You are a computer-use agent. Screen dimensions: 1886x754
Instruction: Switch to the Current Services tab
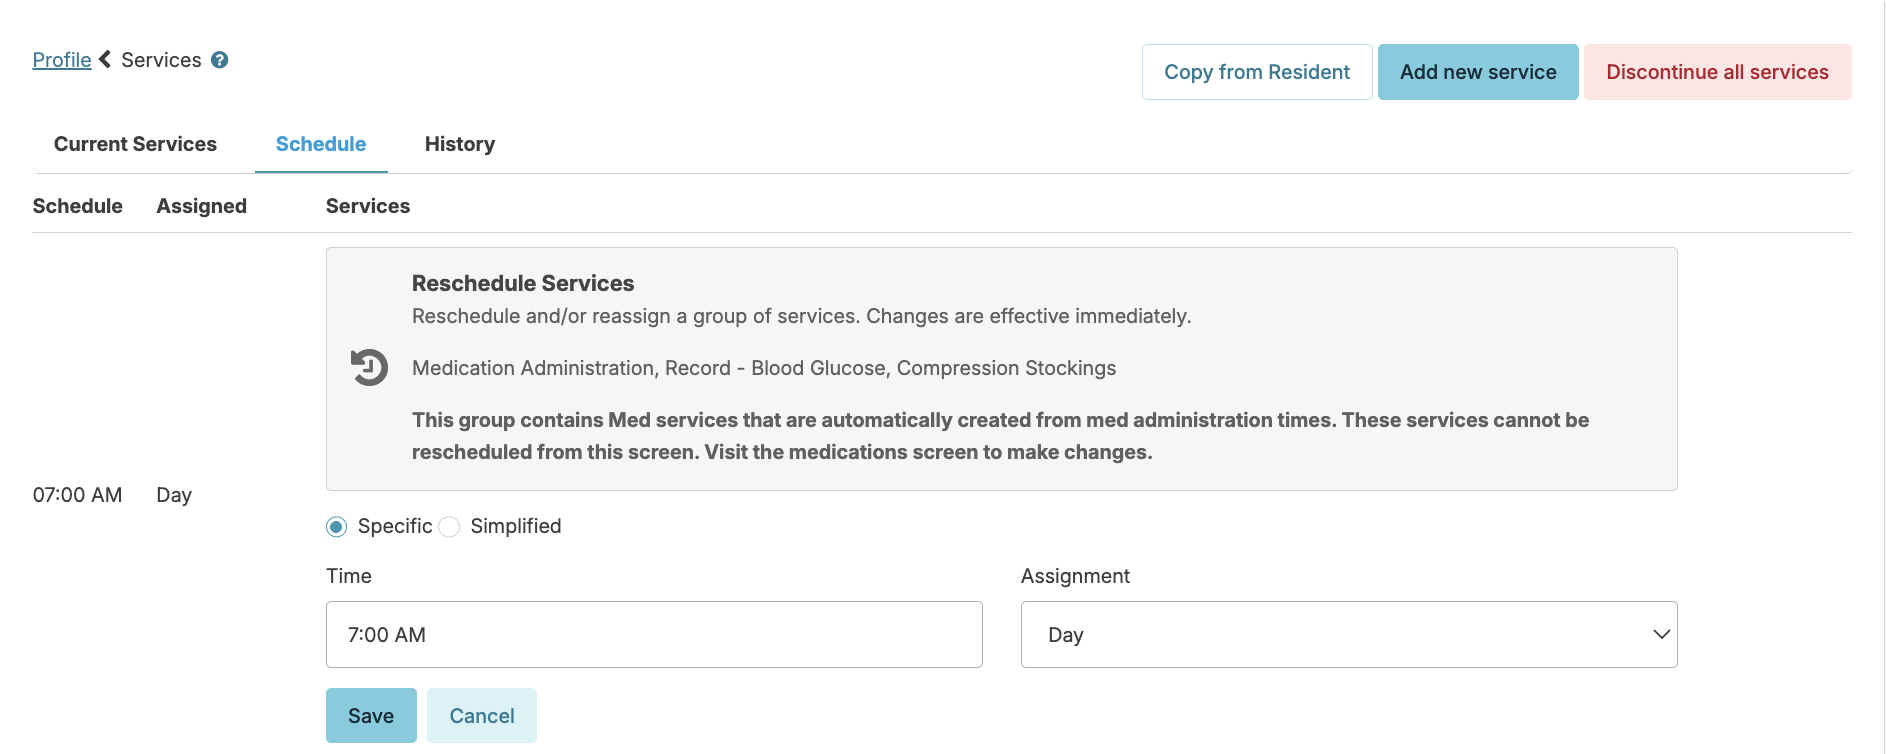(x=135, y=144)
